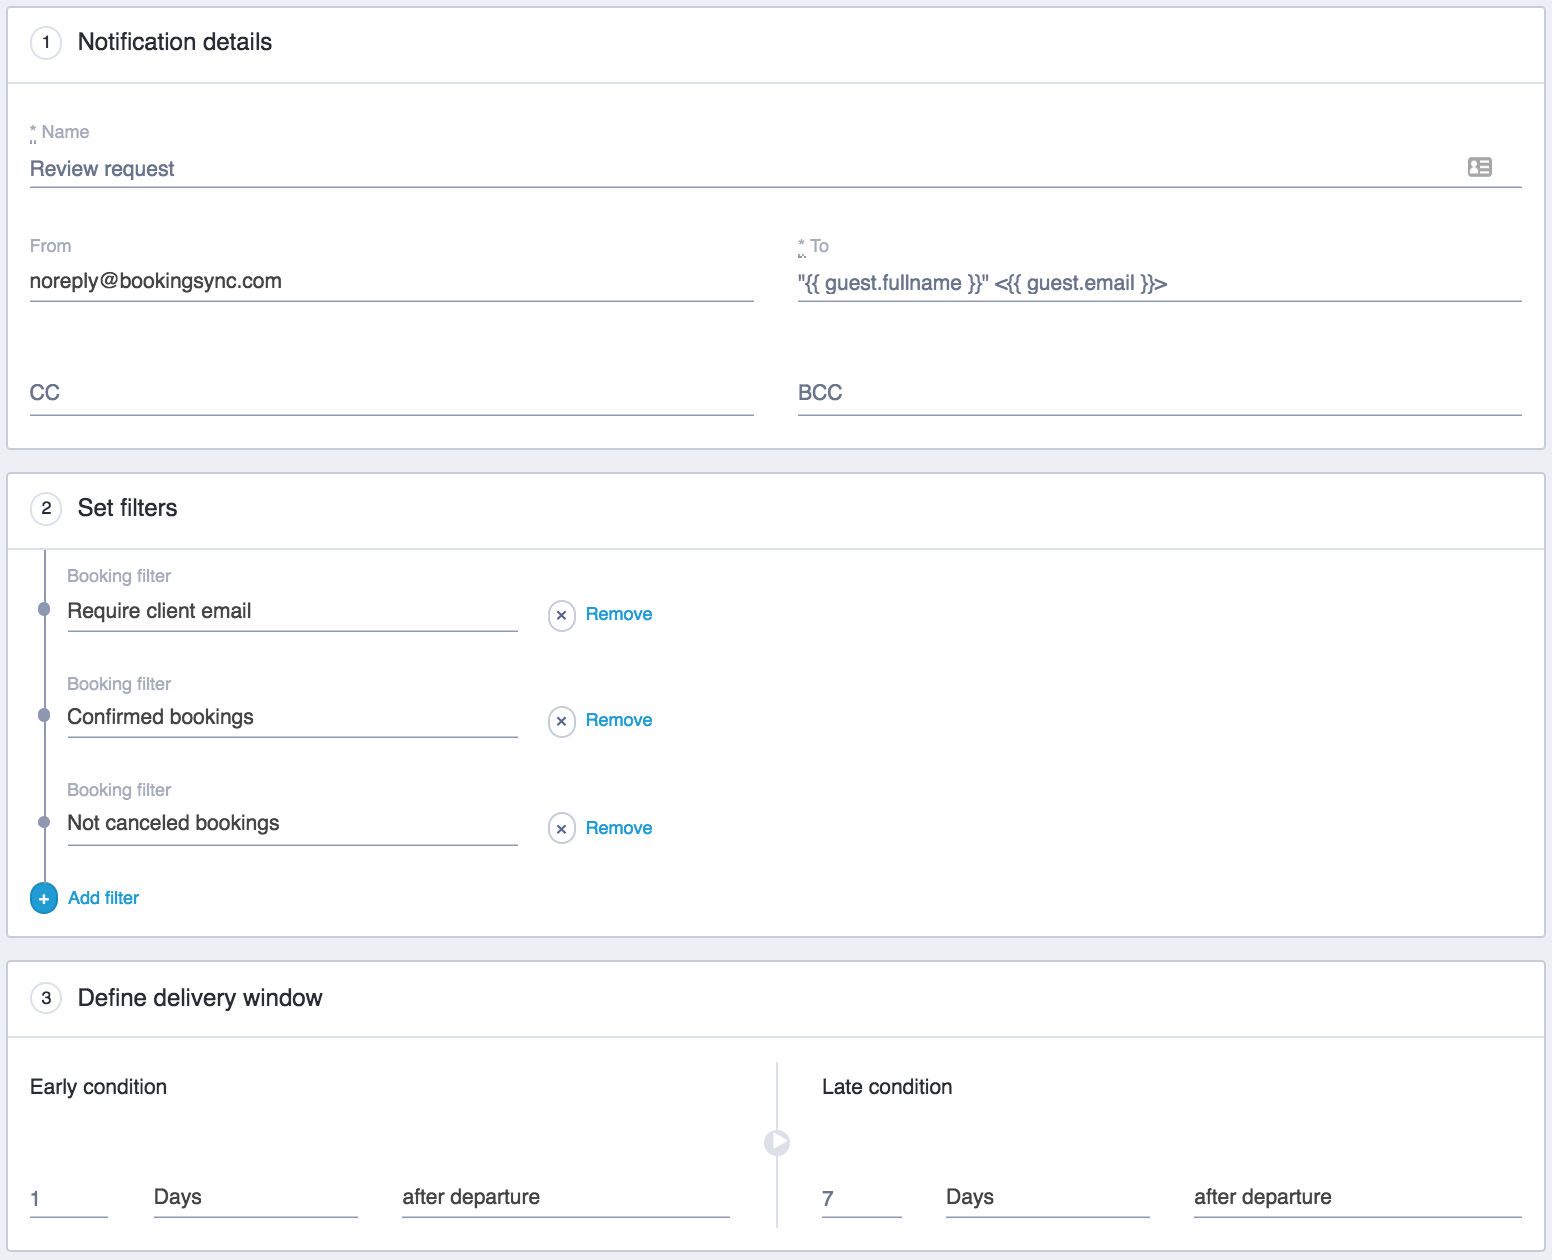Open the Not canceled bookings filter dropdown

[x=291, y=823]
